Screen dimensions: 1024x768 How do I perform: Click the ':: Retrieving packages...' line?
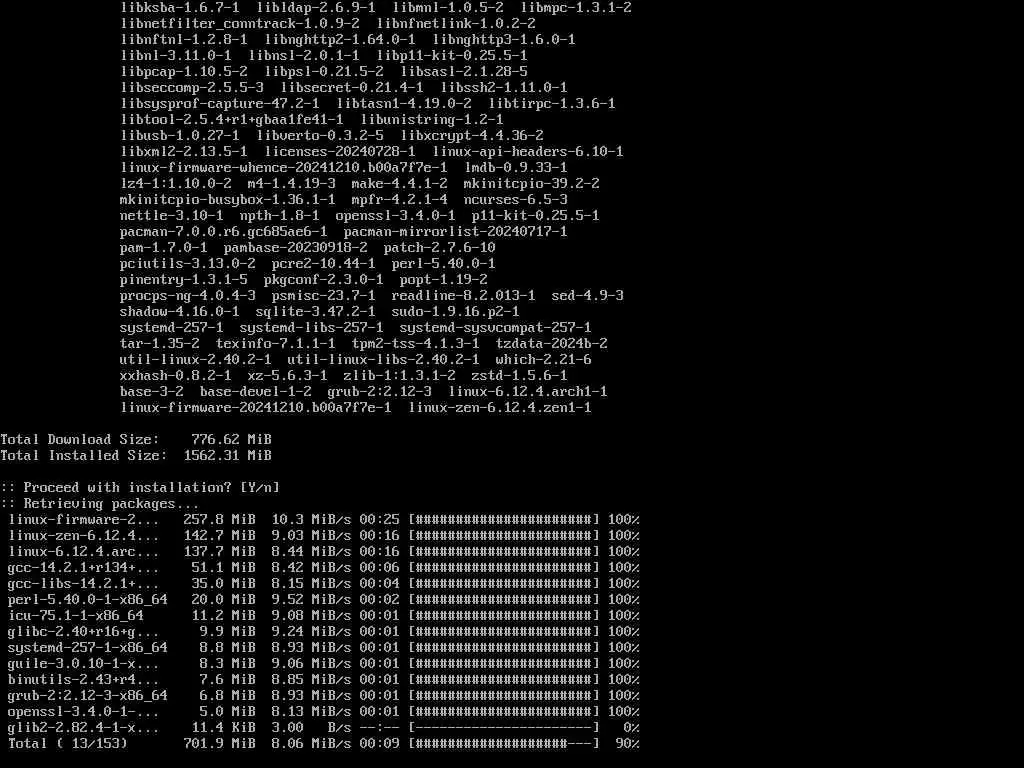[99, 504]
